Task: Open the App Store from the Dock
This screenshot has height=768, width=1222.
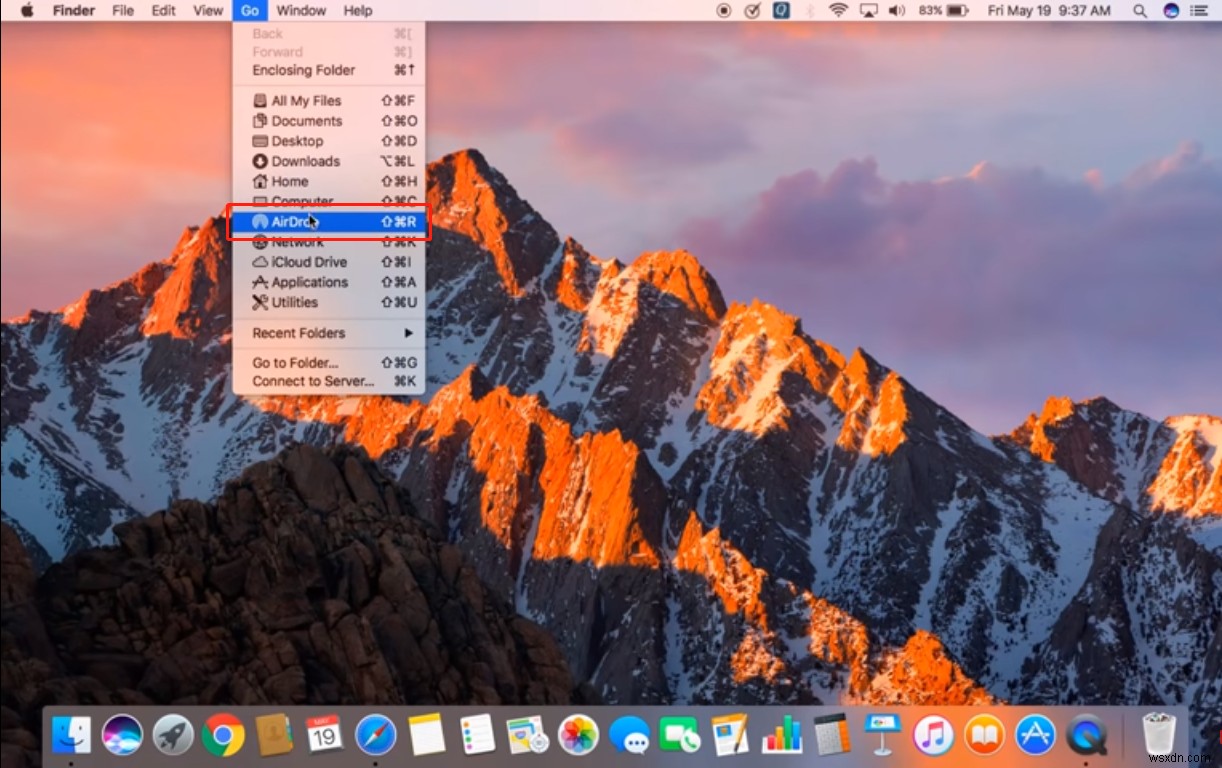Action: coord(1035,735)
